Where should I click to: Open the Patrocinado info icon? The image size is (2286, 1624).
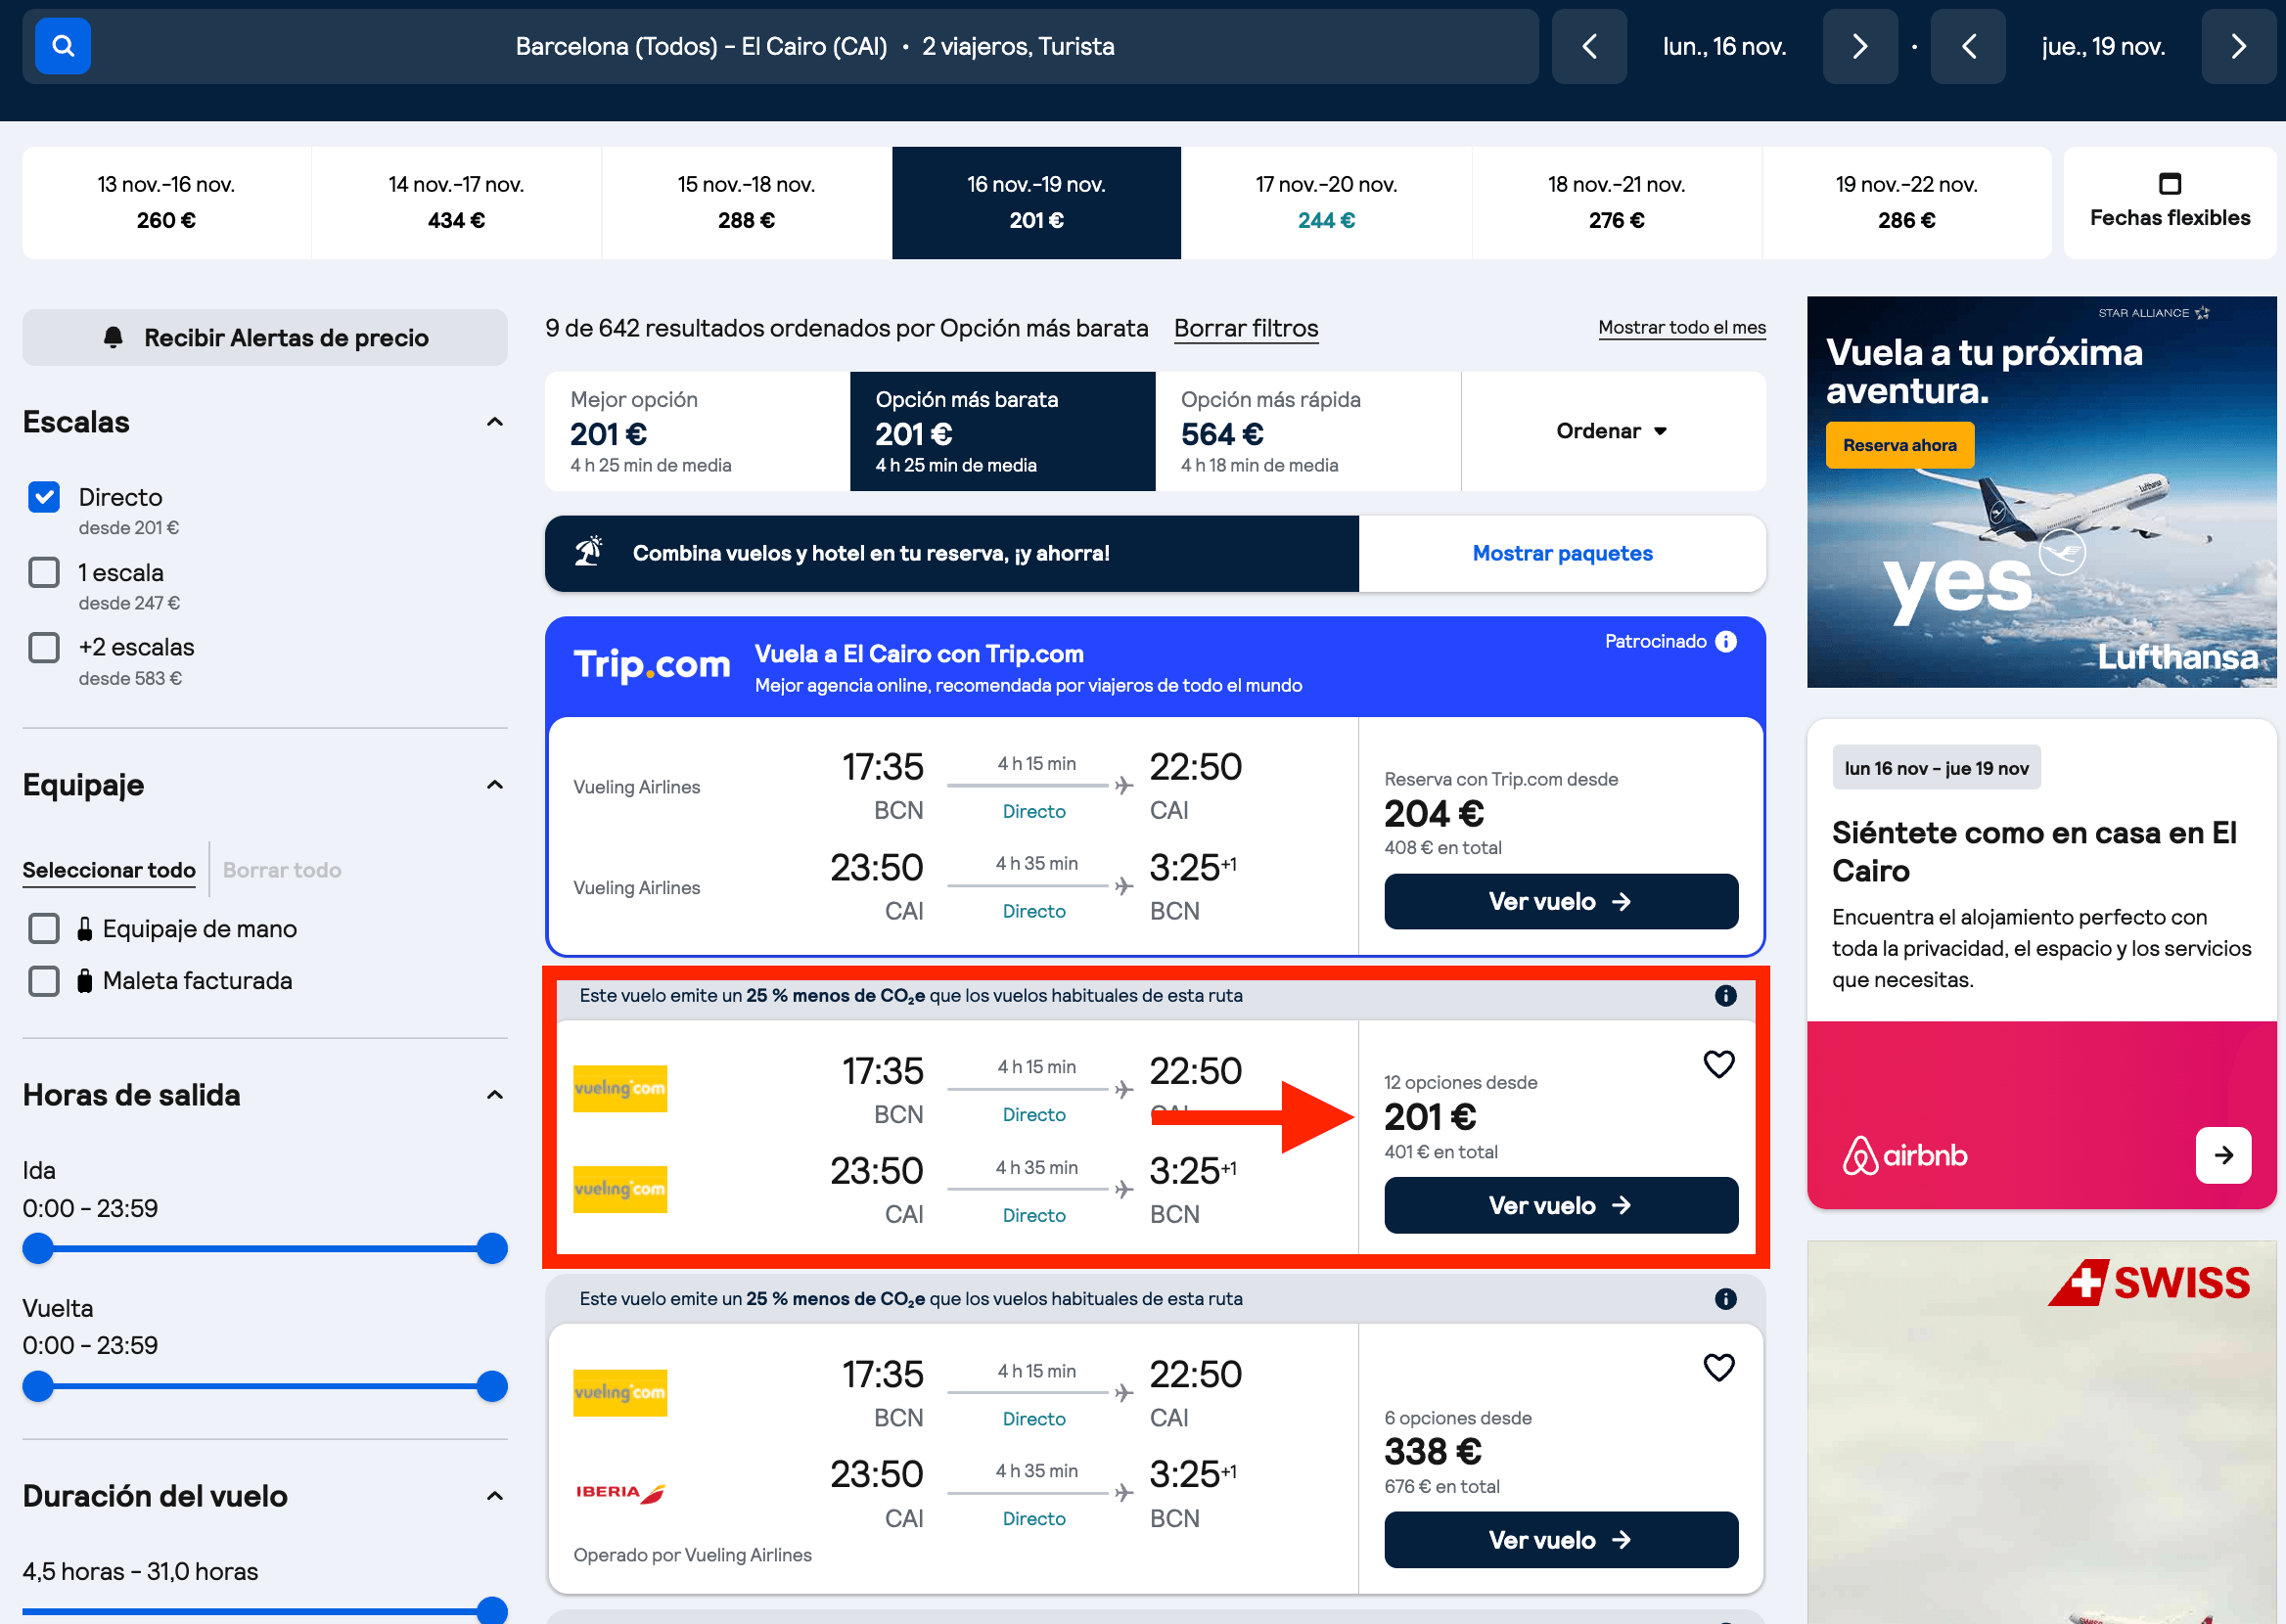point(1726,641)
